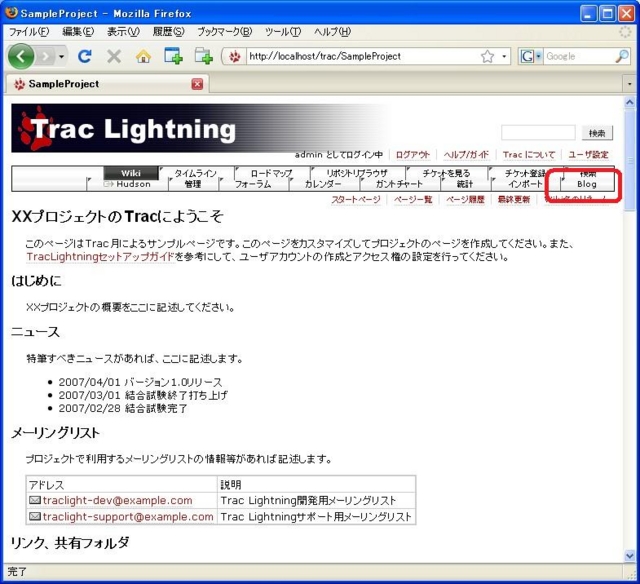Open the address bar history dropdown
Image resolution: width=640 pixels, height=584 pixels.
[x=504, y=56]
